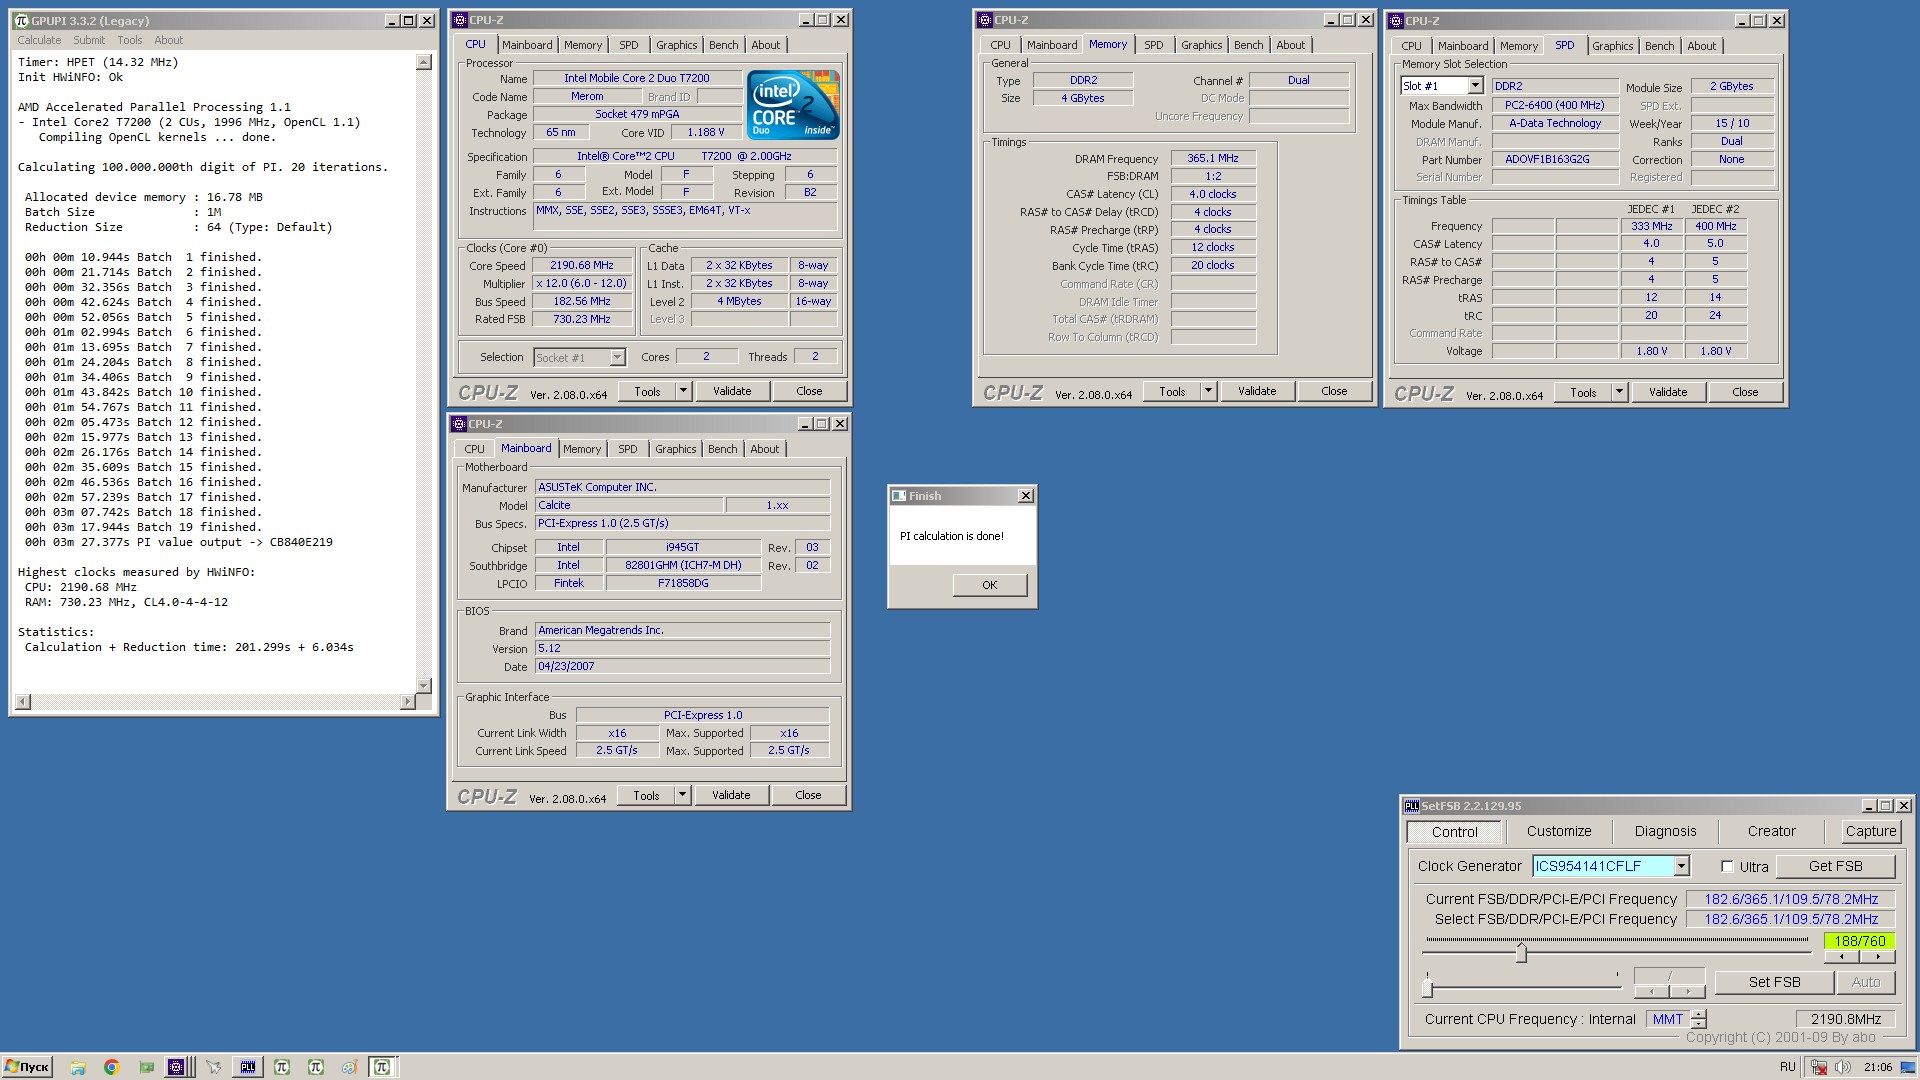The height and width of the screenshot is (1080, 1920).
Task: Open the Socket #1 selection dropdown
Action: point(617,357)
